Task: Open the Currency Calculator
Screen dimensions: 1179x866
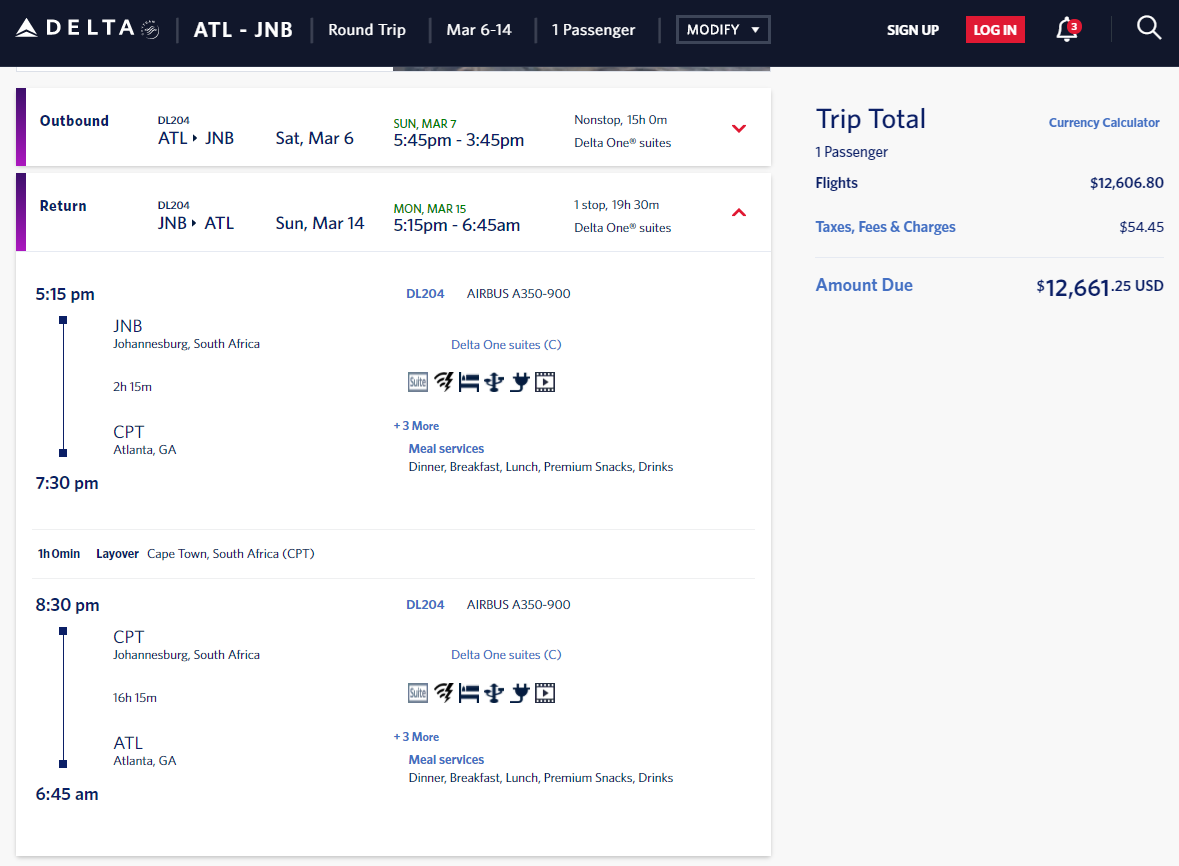Action: tap(1104, 122)
